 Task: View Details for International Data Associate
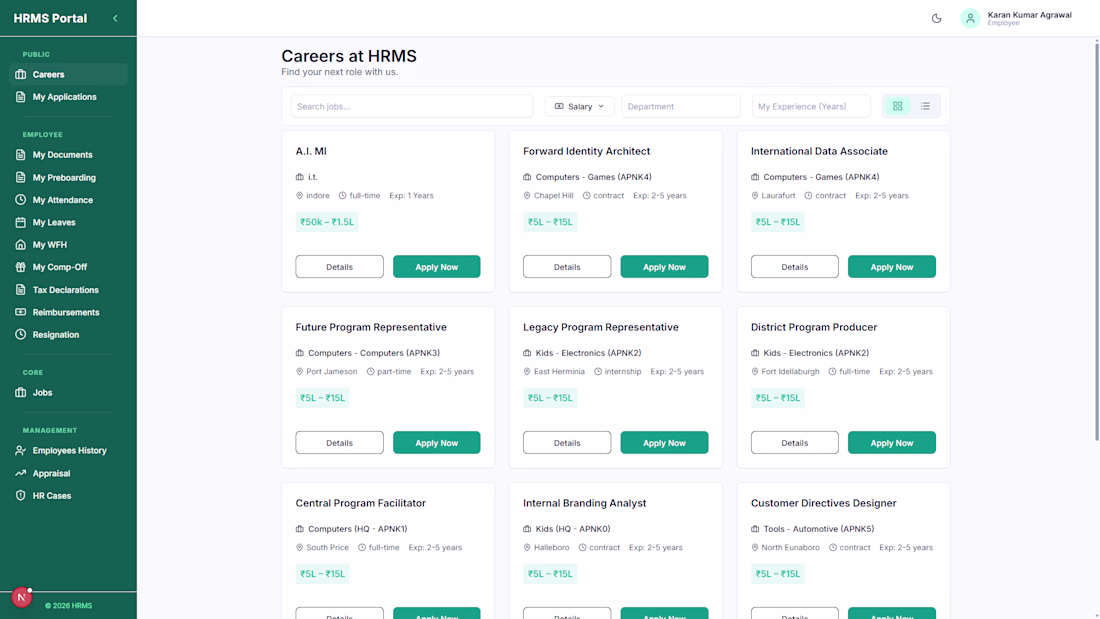[x=795, y=267]
